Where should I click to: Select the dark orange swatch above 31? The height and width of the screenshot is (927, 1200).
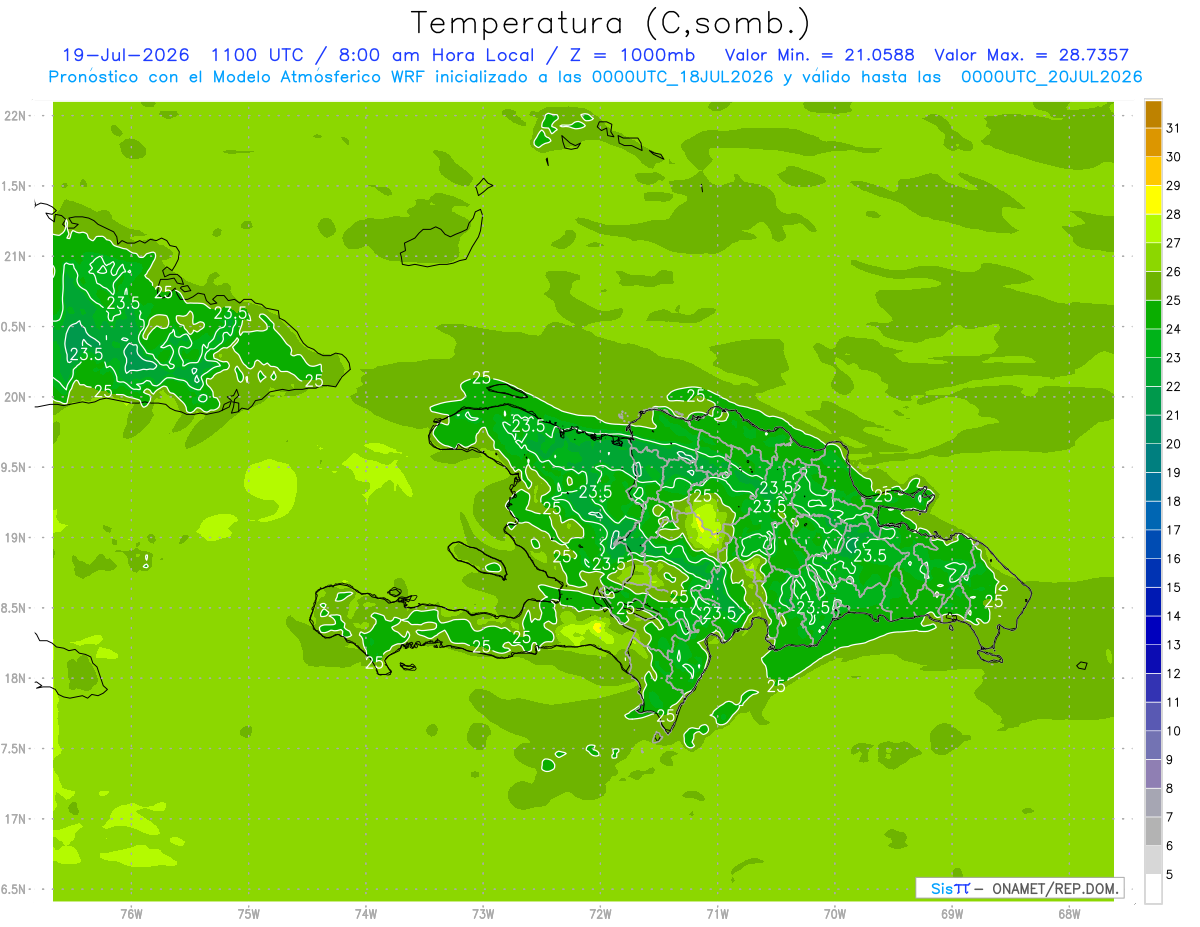click(1153, 114)
